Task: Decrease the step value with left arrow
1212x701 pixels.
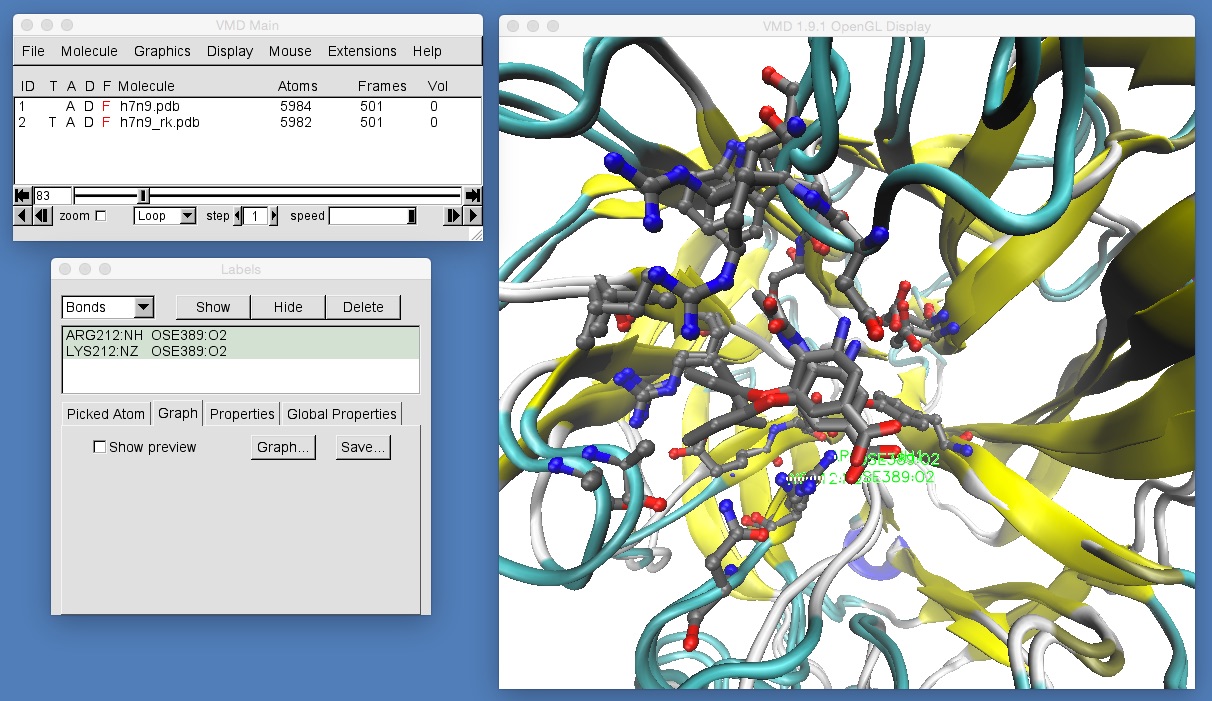Action: pyautogui.click(x=238, y=216)
